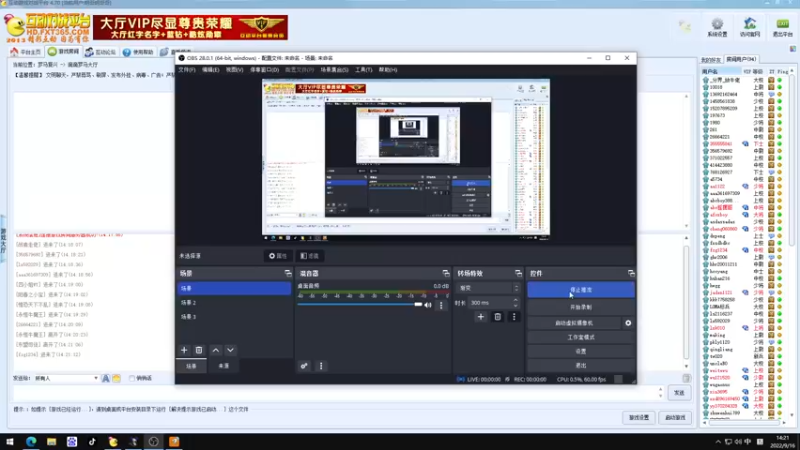Open advanced audio properties gear icon
The image size is (800, 450).
(304, 366)
